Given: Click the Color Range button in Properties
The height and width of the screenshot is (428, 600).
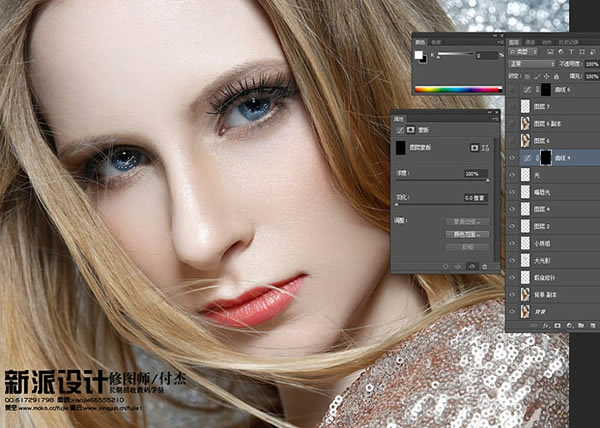Looking at the screenshot, I should (467, 234).
